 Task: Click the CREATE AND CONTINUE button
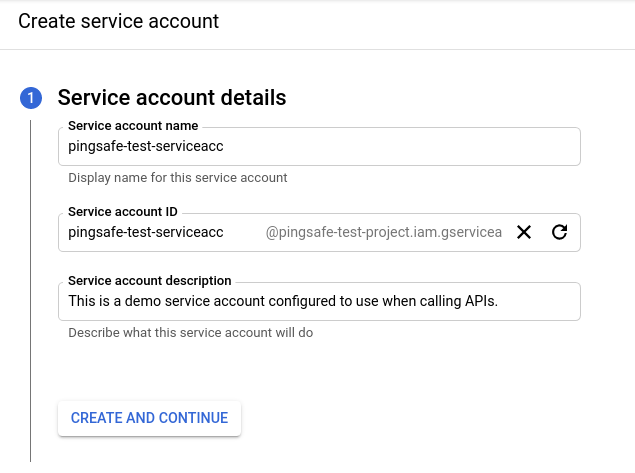149,418
